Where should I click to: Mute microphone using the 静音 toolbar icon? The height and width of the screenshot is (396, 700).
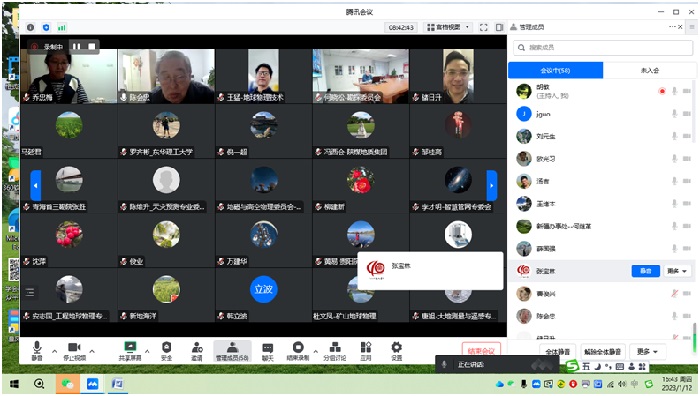[x=37, y=350]
